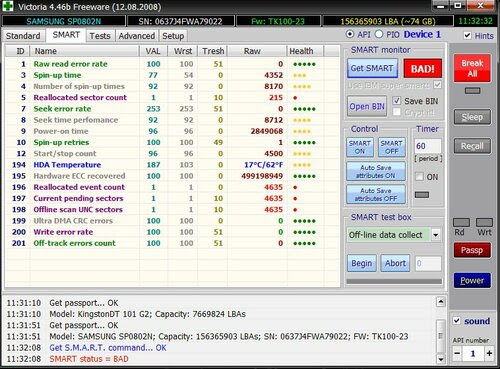The image size is (500, 369).
Task: Click the Name column header
Action: pyautogui.click(x=85, y=51)
